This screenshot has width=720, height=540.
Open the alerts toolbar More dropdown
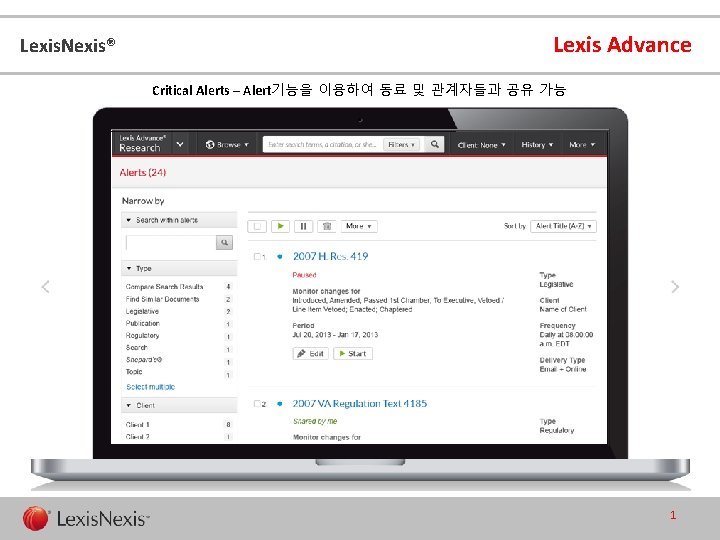[359, 226]
